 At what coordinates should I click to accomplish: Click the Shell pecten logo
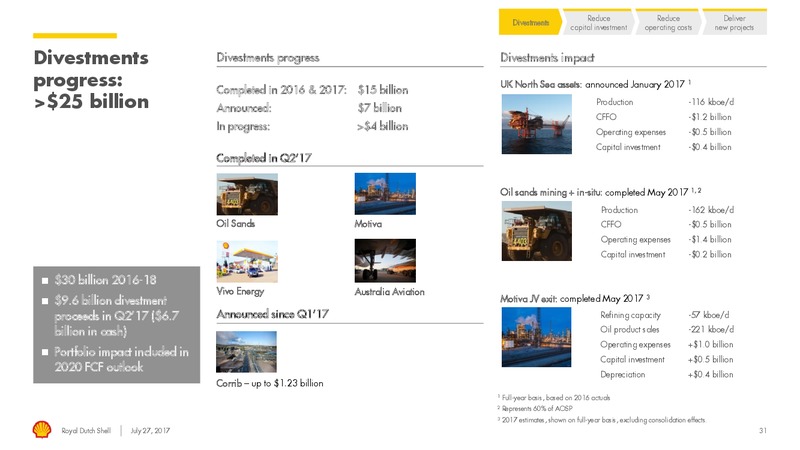pos(42,430)
